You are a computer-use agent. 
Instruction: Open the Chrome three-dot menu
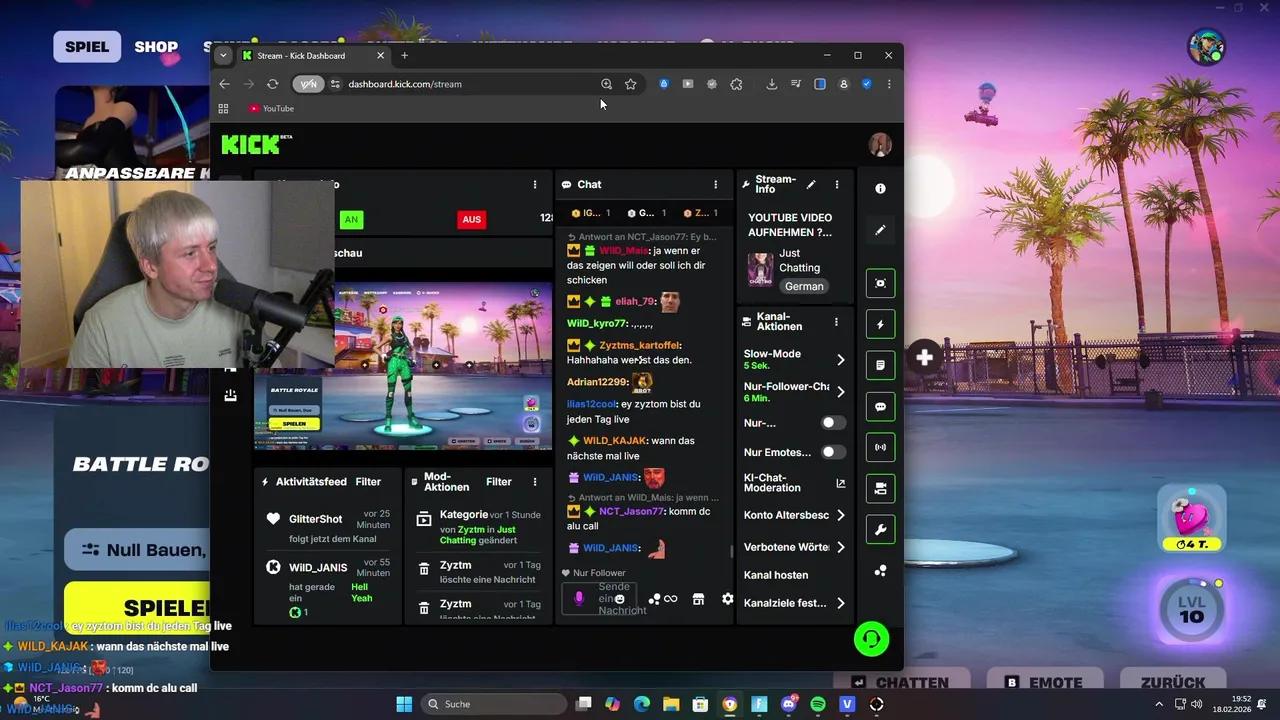pos(889,84)
